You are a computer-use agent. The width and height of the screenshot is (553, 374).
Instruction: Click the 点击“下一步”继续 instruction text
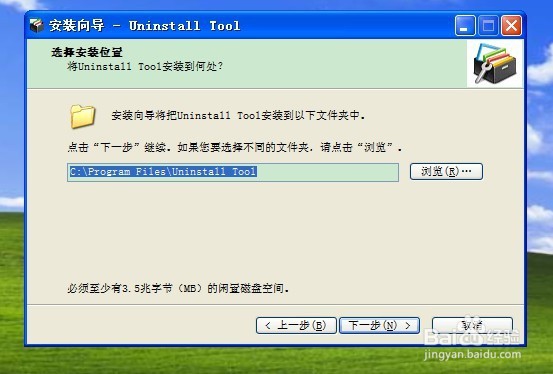pos(235,147)
